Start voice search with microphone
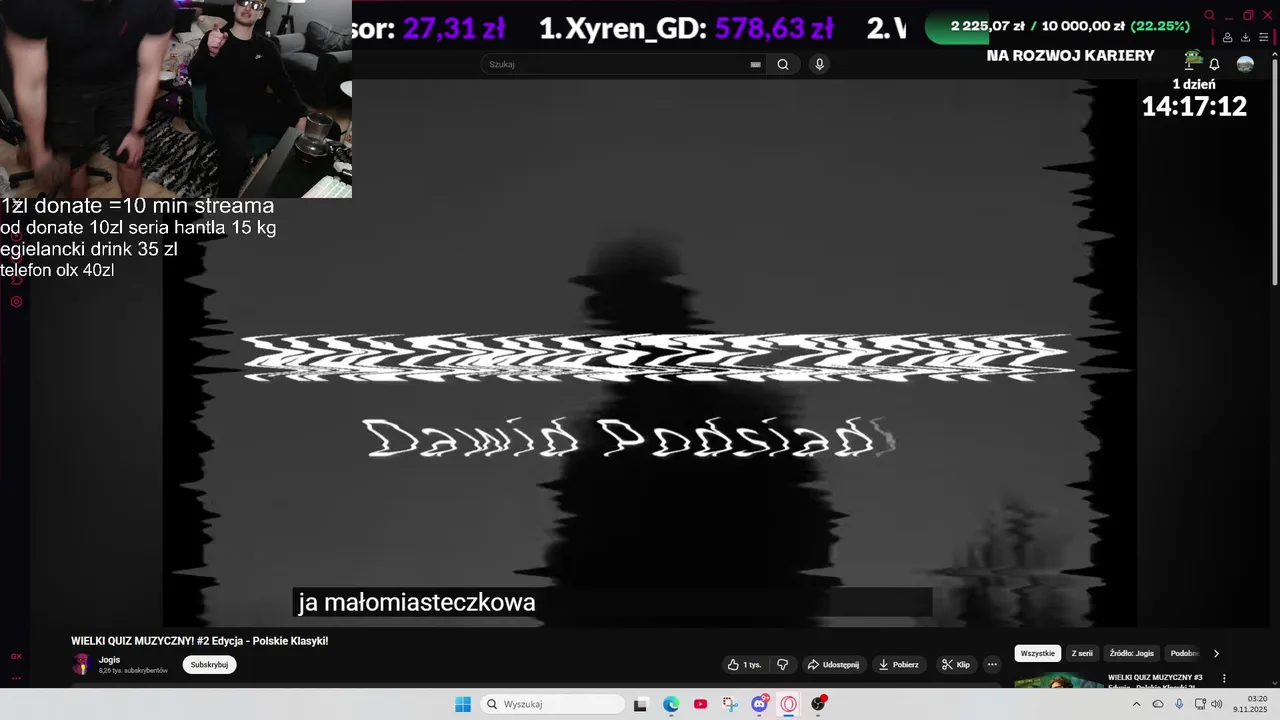 819,64
